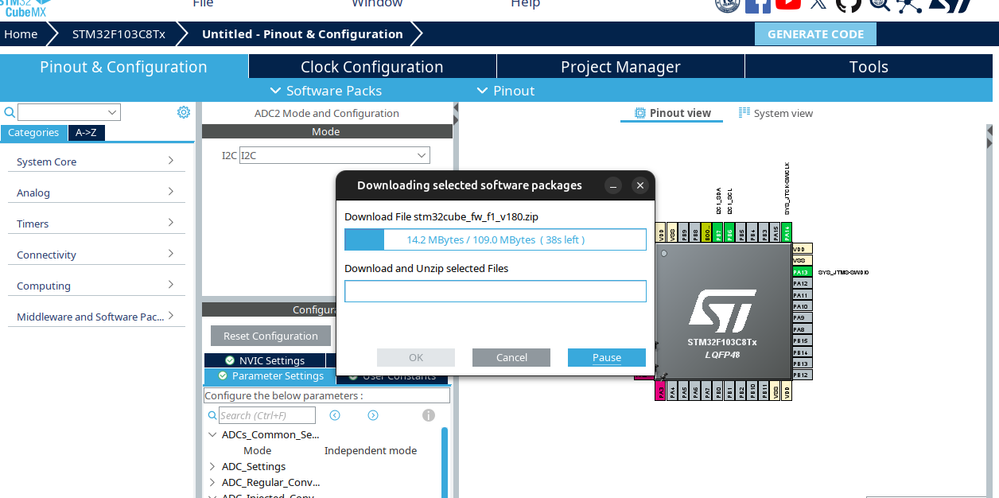This screenshot has height=498, width=999.
Task: Click the info icon above parameter list
Action: (x=428, y=415)
